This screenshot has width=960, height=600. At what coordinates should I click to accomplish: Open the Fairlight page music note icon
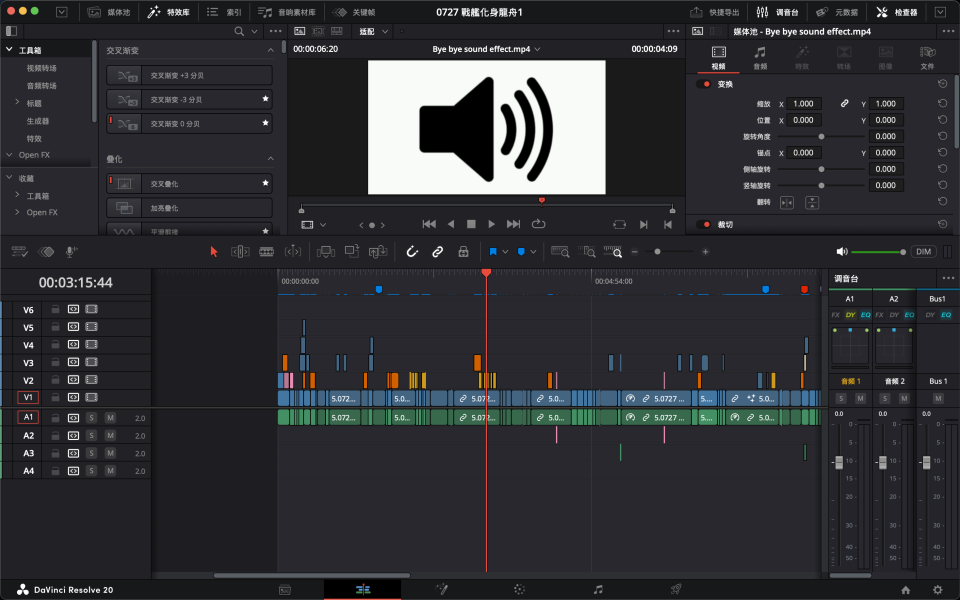(x=598, y=590)
